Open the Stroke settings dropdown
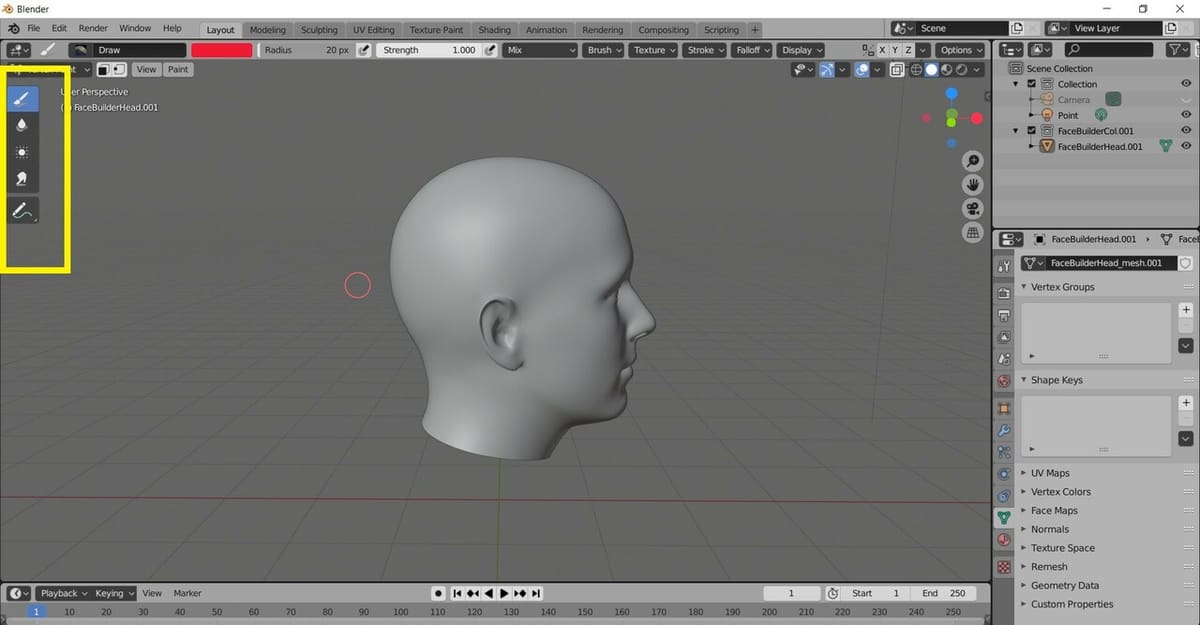 (x=705, y=50)
